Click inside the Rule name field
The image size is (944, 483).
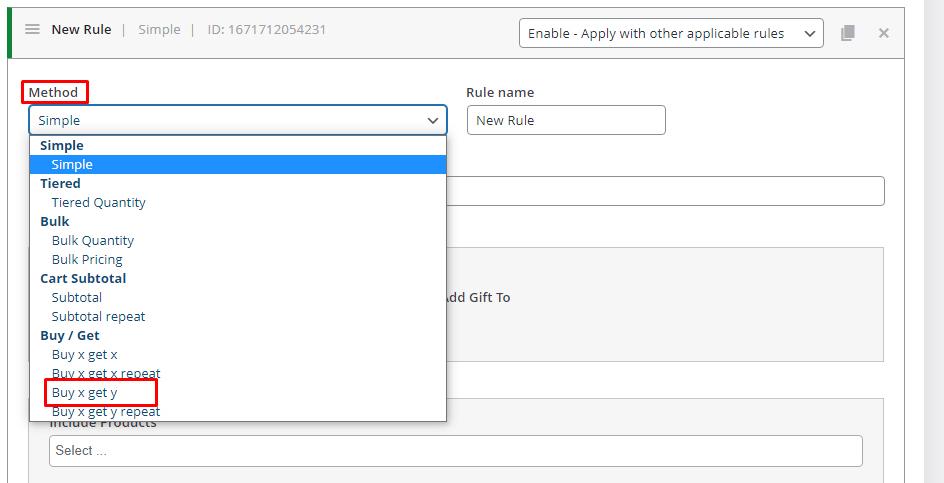point(566,120)
